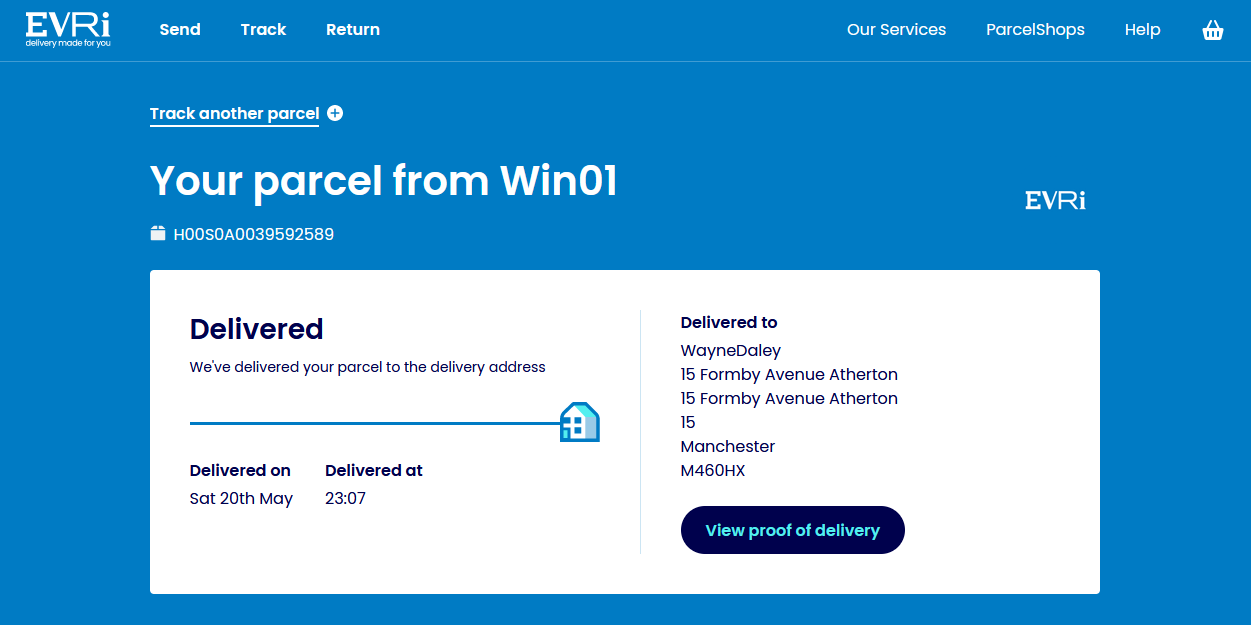Open the Help page
Screen dimensions: 1251x625
1142,30
